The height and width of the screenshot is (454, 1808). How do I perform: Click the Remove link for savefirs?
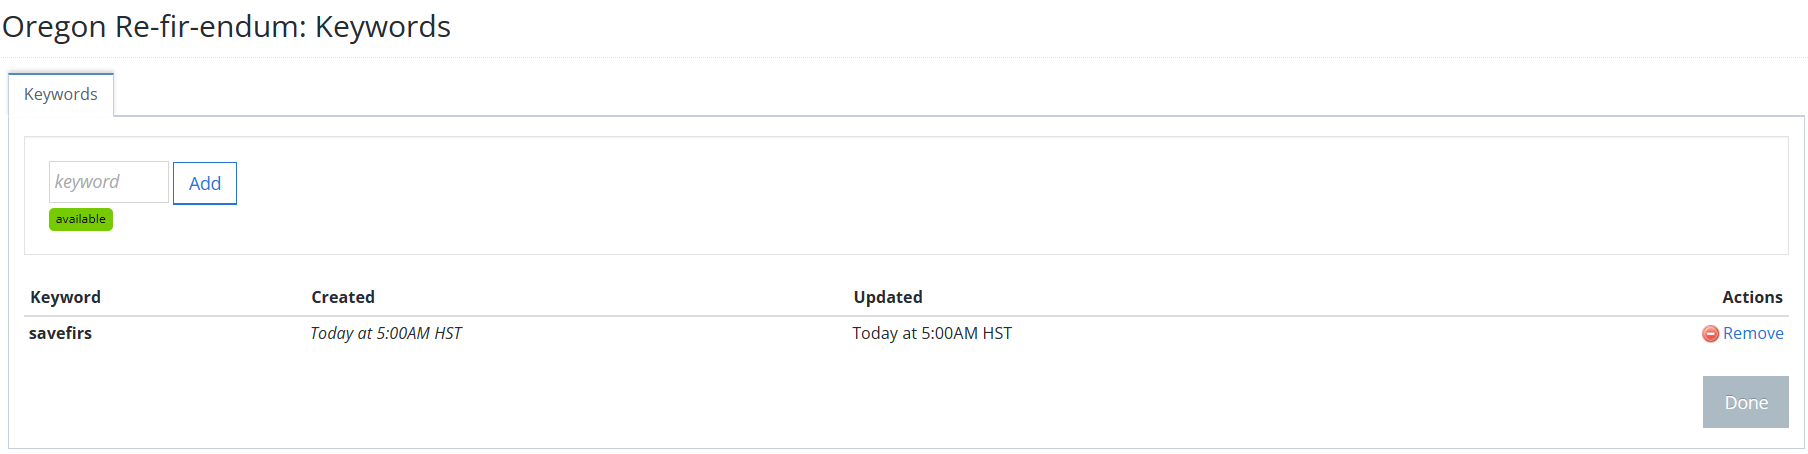[x=1752, y=333]
